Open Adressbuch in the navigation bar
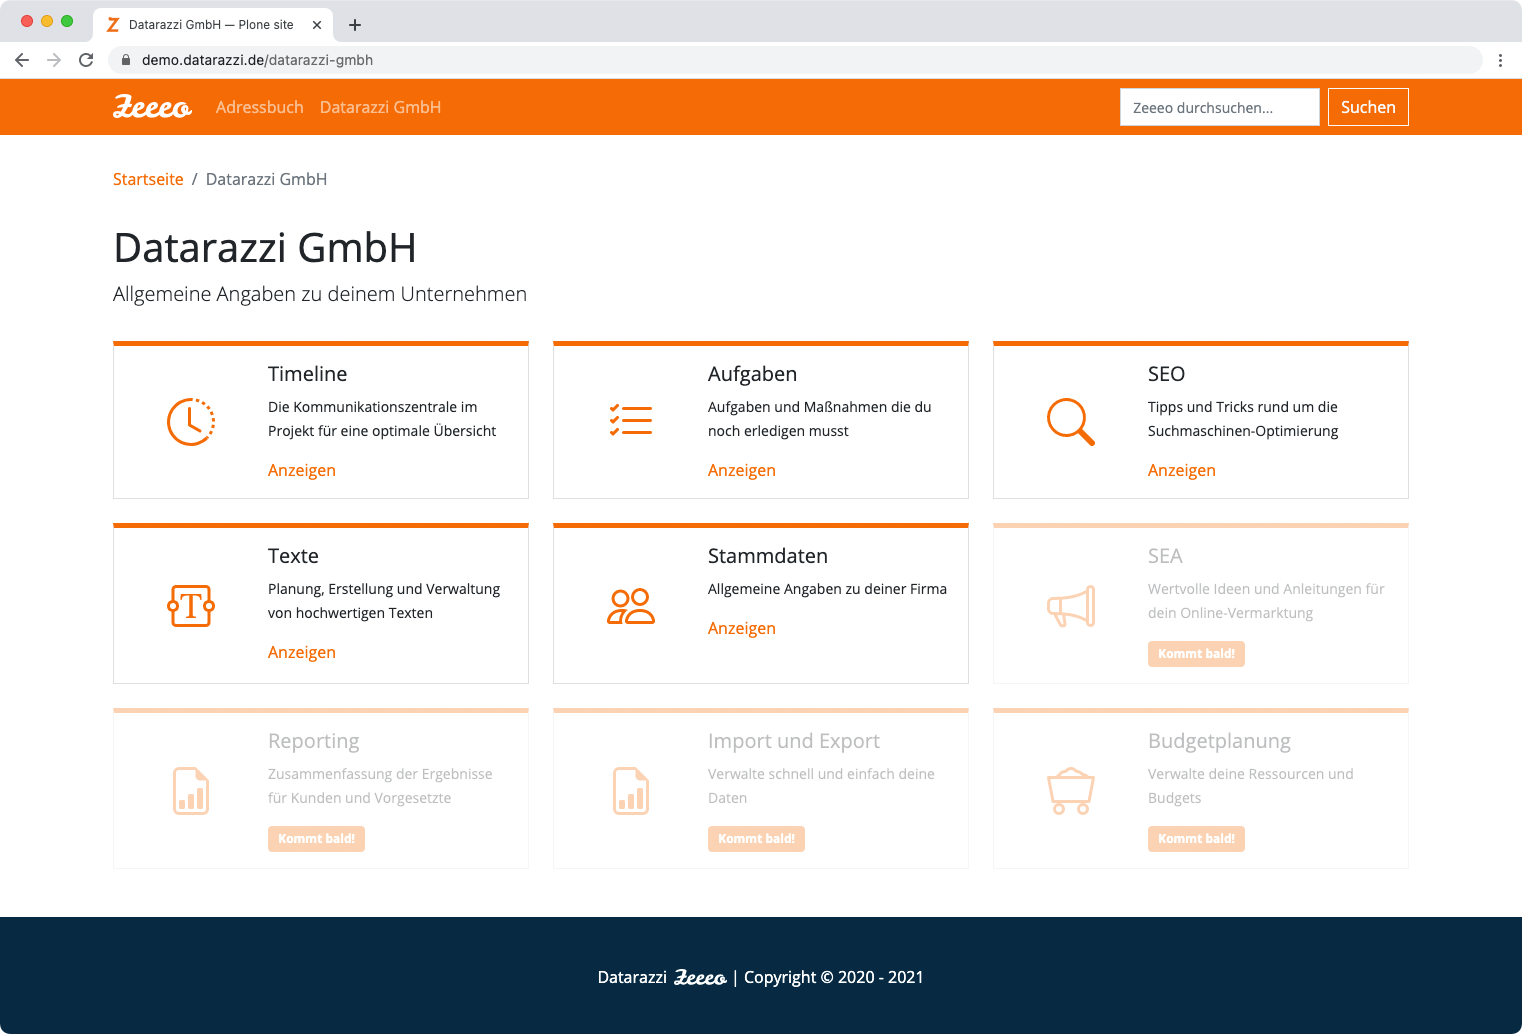Viewport: 1522px width, 1034px height. click(x=260, y=107)
